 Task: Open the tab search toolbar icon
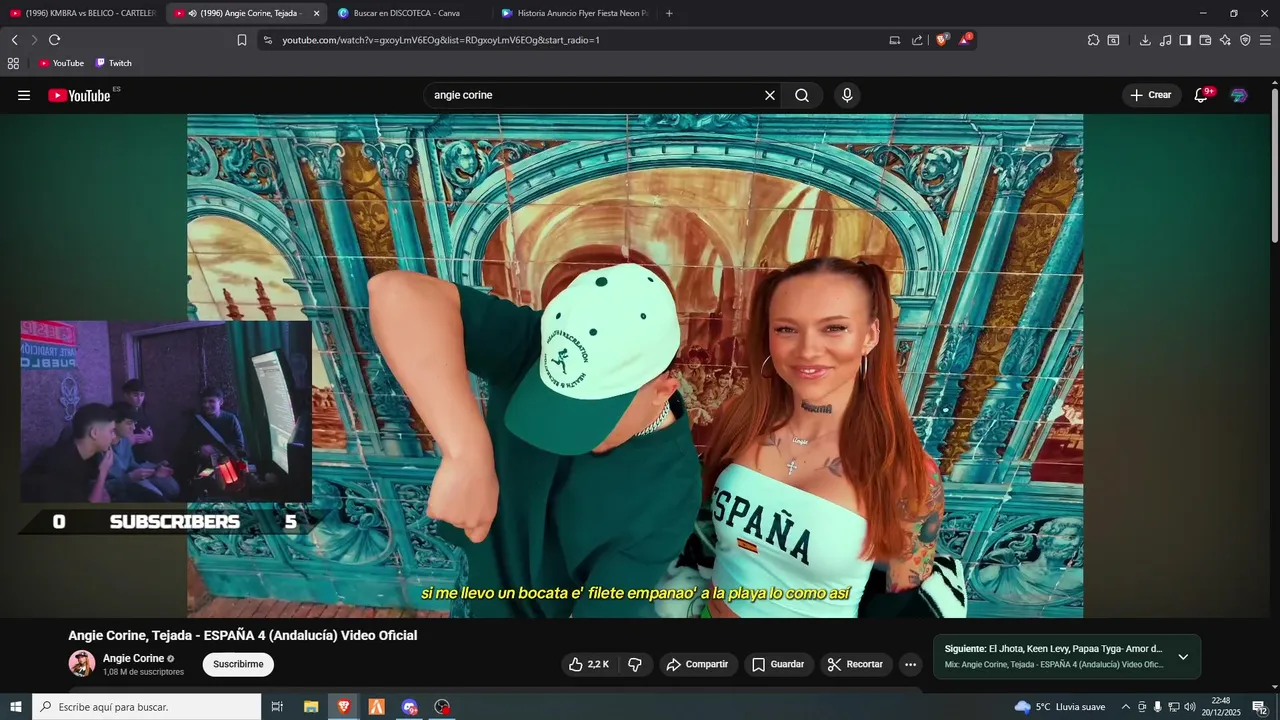coord(1113,40)
